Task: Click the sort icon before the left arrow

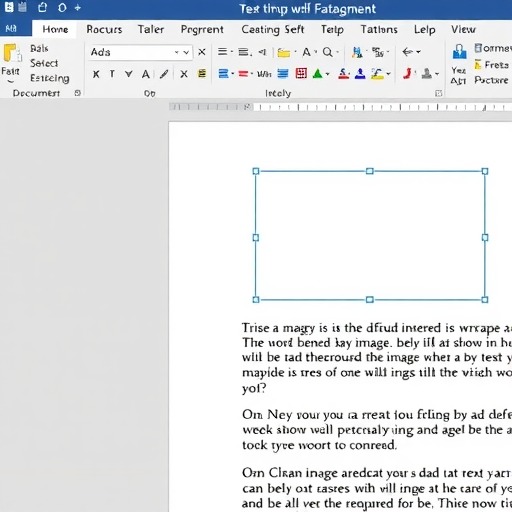Action: [x=378, y=52]
